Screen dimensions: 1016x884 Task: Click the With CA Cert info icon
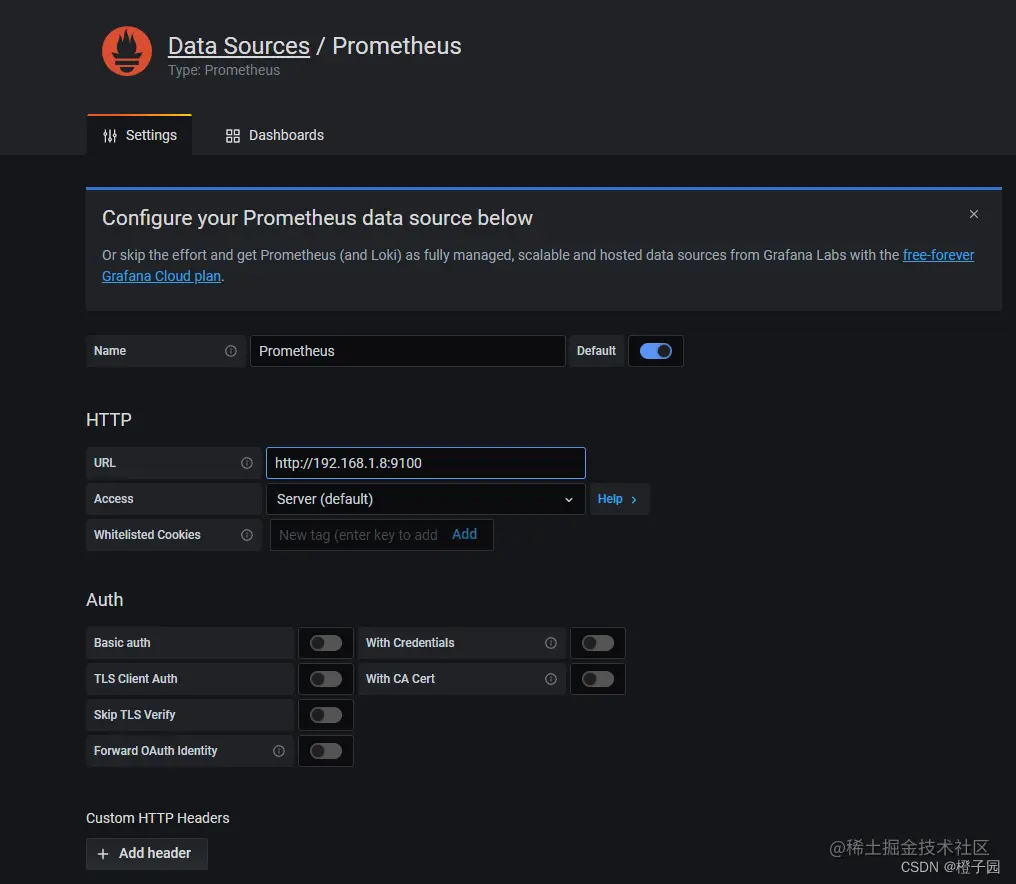(x=551, y=679)
